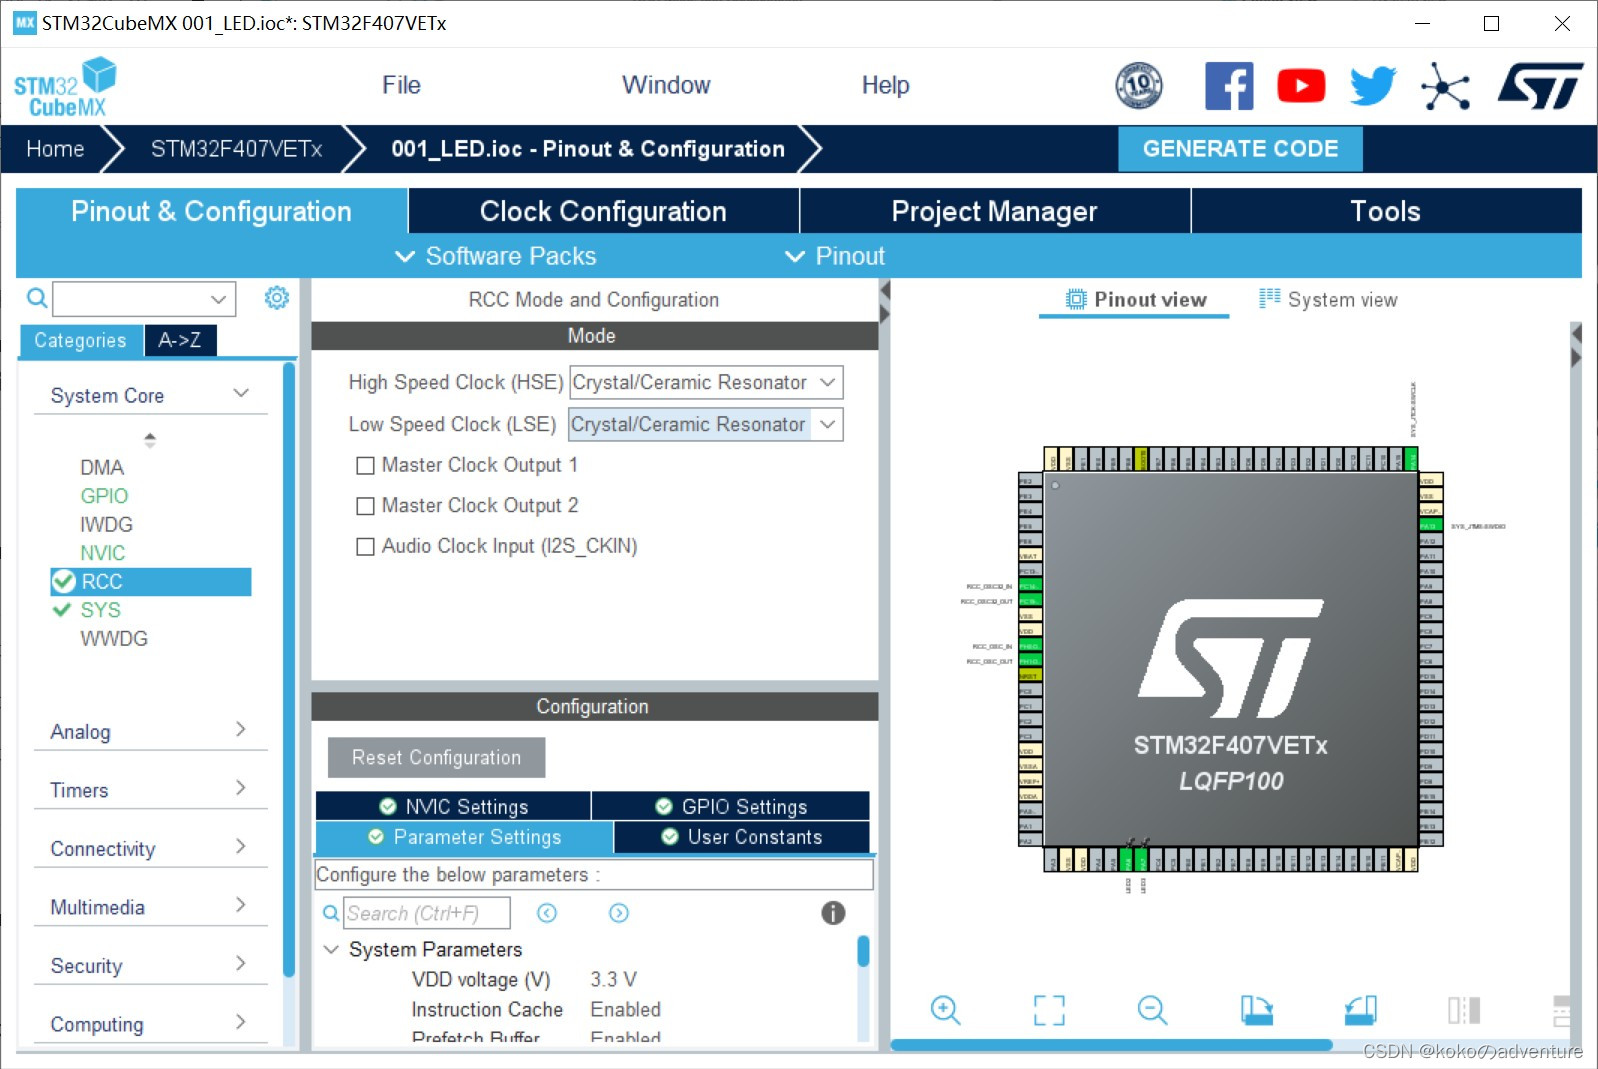Collapse the System Parameters group

(x=331, y=949)
